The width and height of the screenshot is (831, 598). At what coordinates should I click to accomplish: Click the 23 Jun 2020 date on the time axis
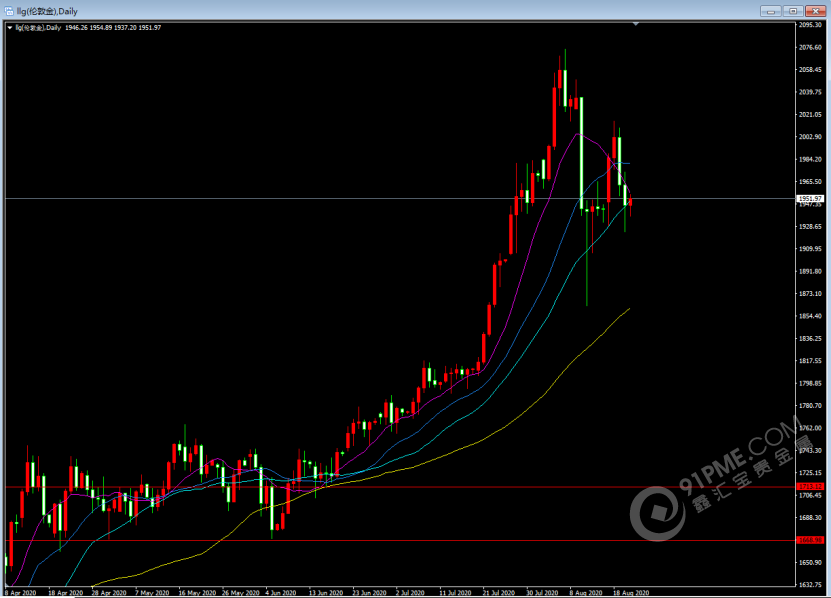[x=369, y=593]
